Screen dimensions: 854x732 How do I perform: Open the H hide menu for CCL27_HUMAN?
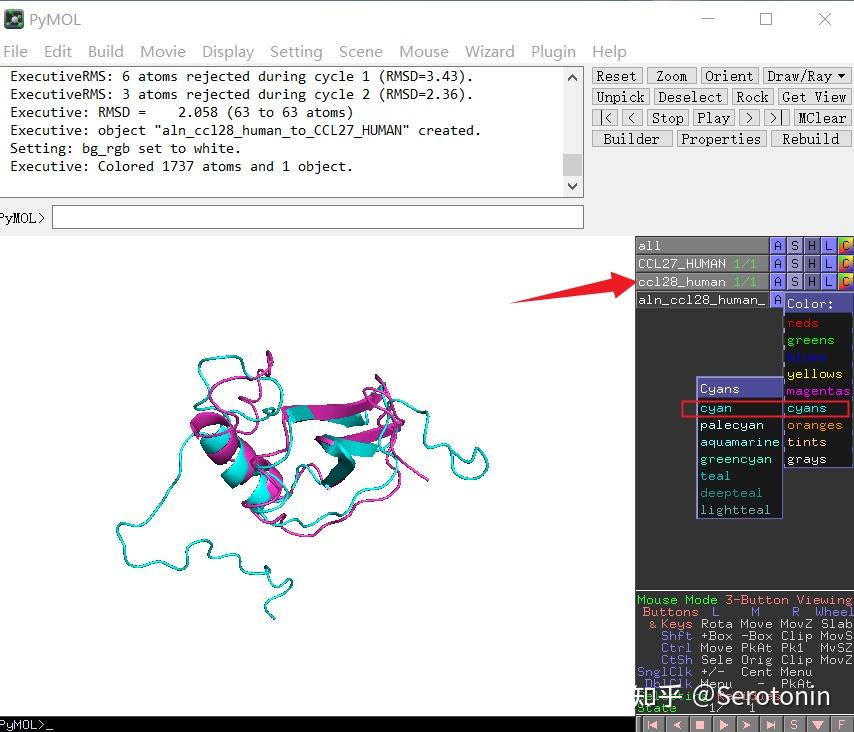coord(812,264)
